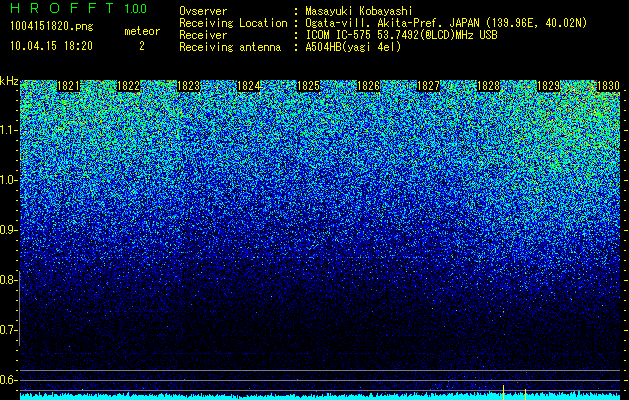Click the 1824 time marker
Screen dimensions: 629x400
[249, 86]
